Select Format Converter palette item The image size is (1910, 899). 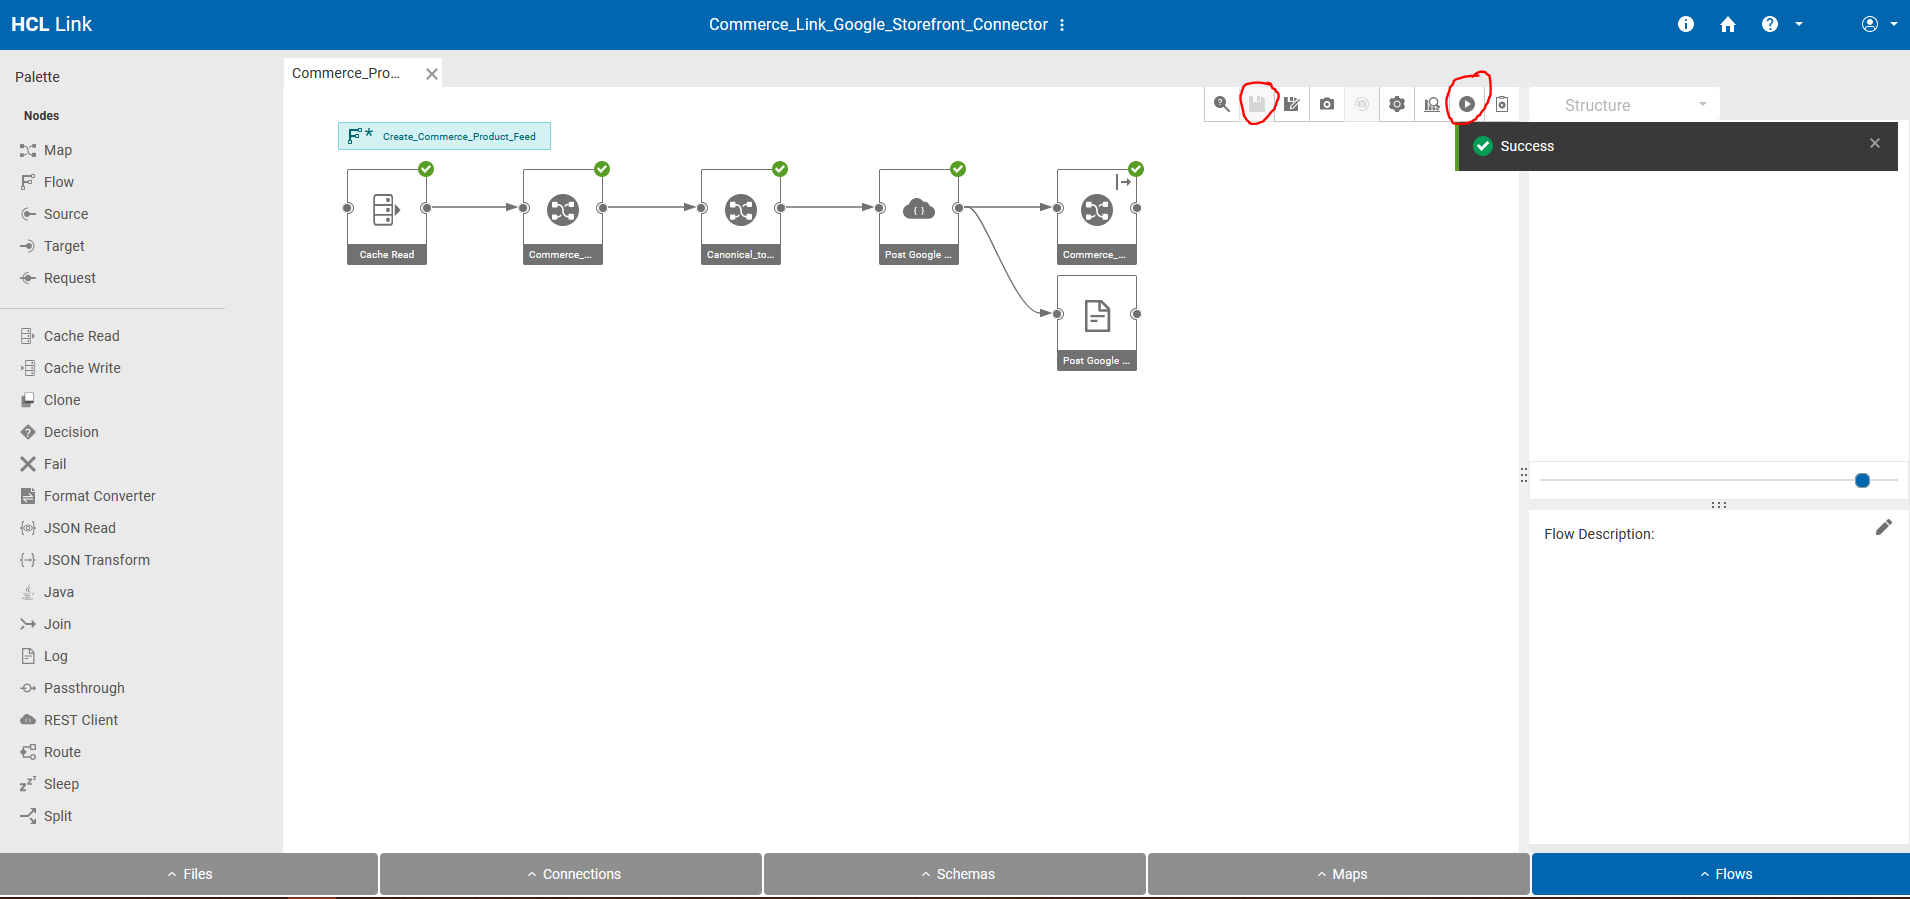click(88, 496)
